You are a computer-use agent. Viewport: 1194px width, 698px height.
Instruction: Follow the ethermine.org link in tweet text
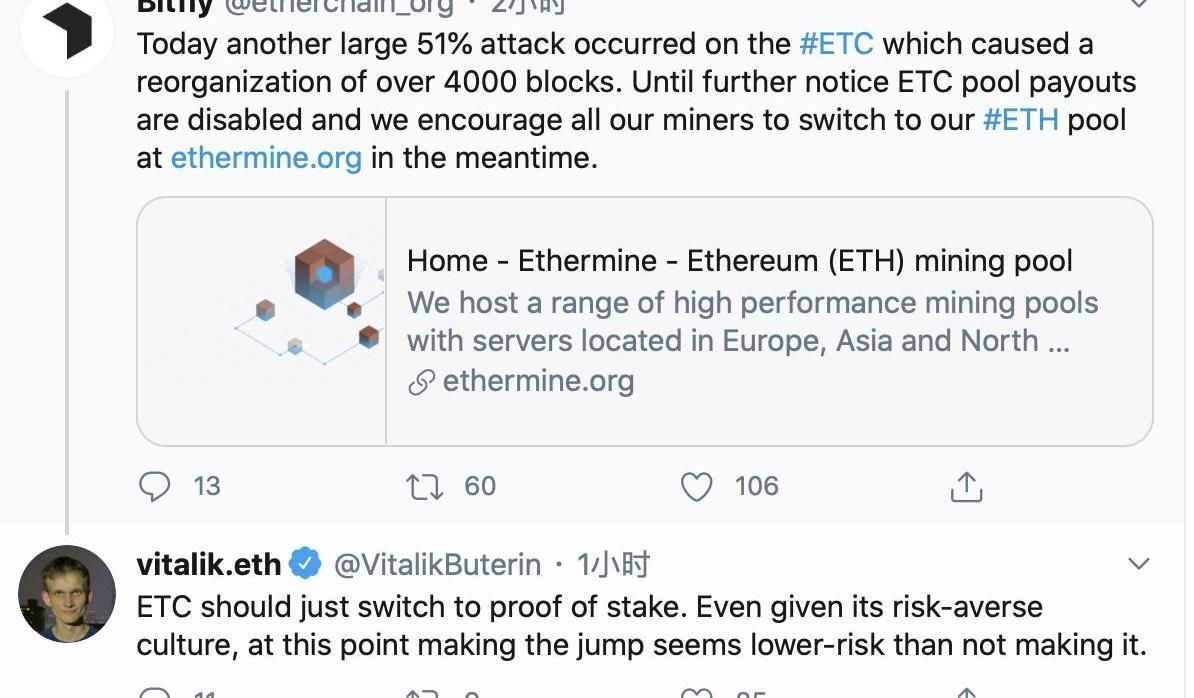(x=266, y=158)
